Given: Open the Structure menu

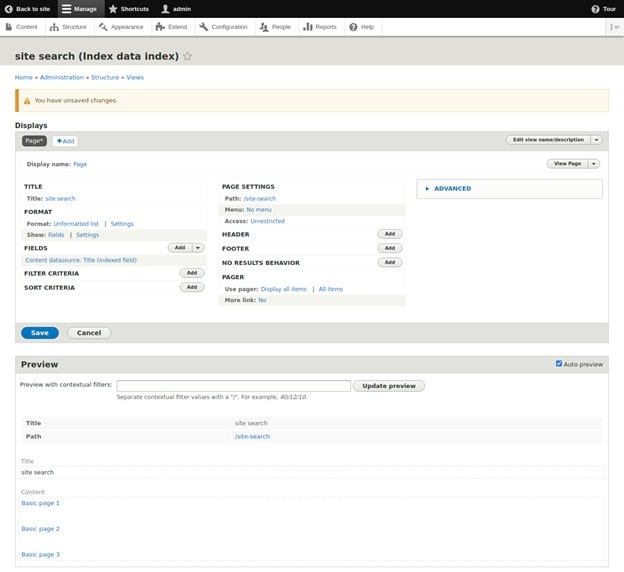Looking at the screenshot, I should pyautogui.click(x=68, y=27).
